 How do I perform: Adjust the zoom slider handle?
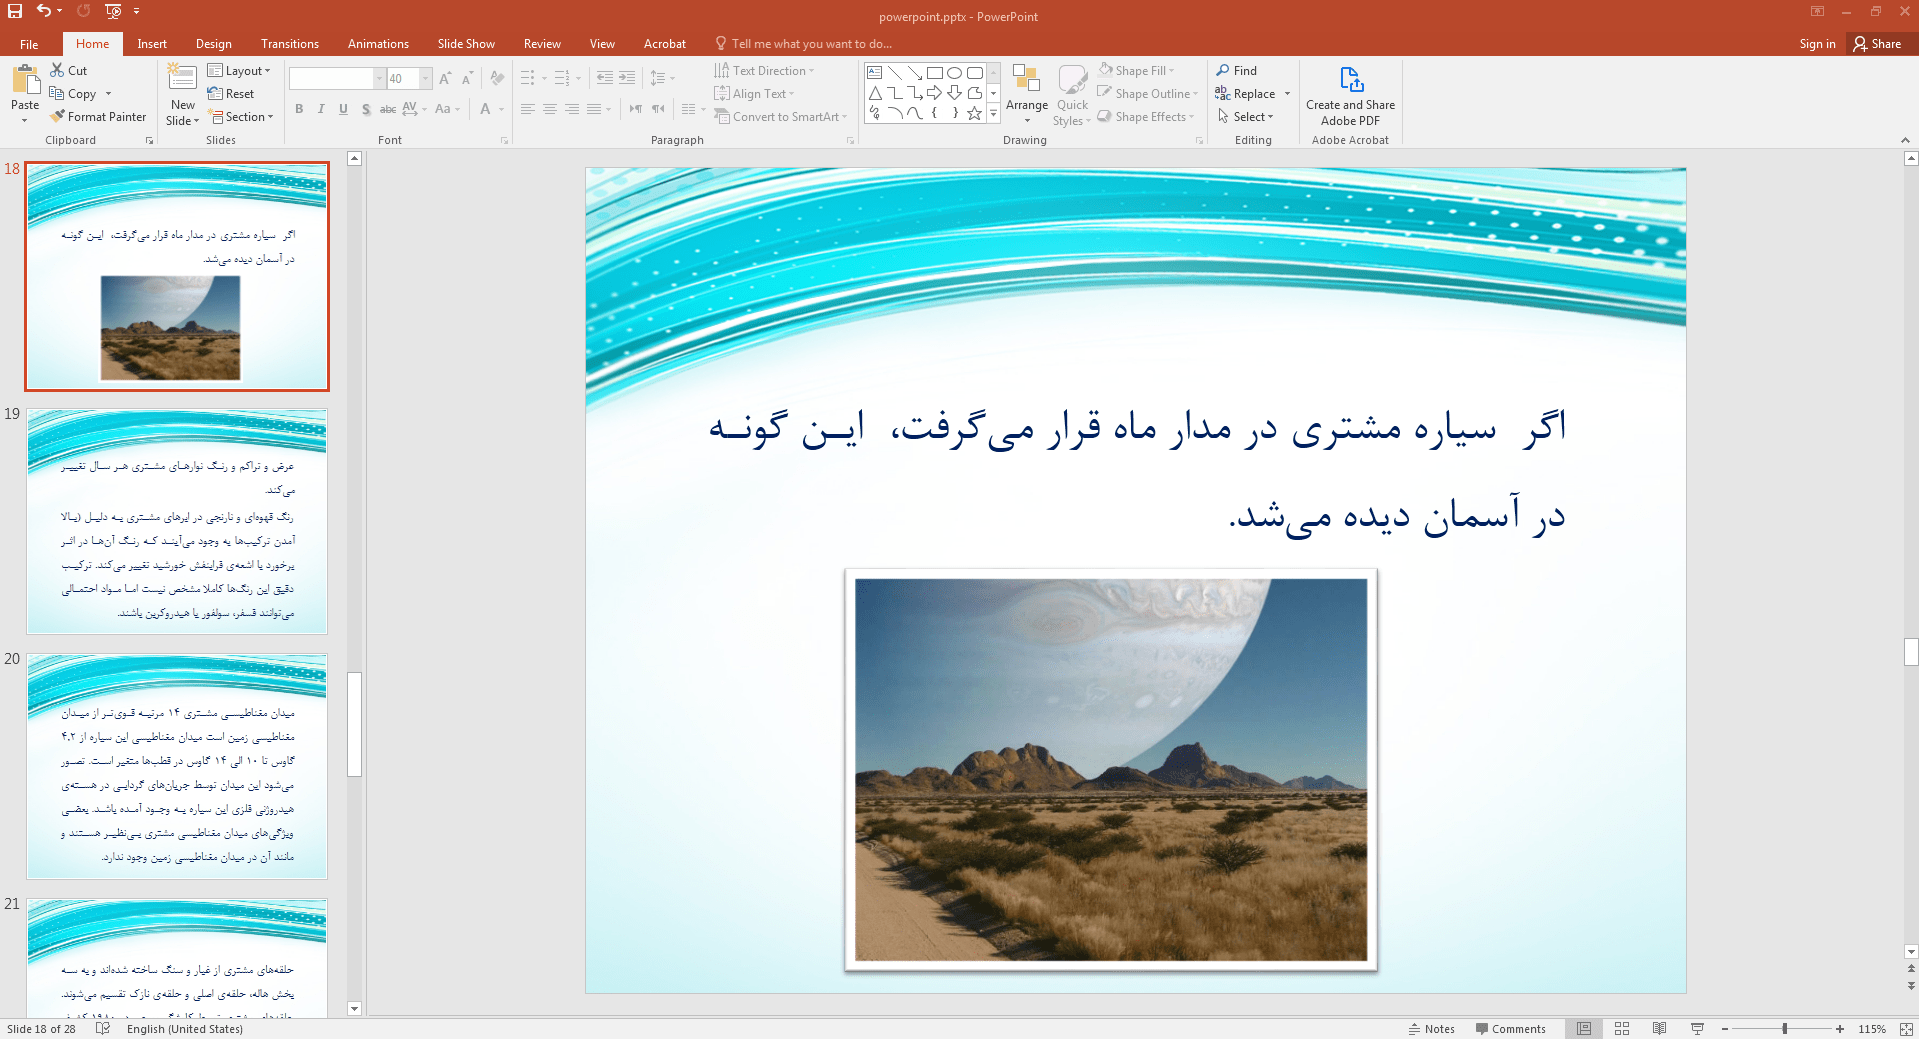point(1785,1029)
